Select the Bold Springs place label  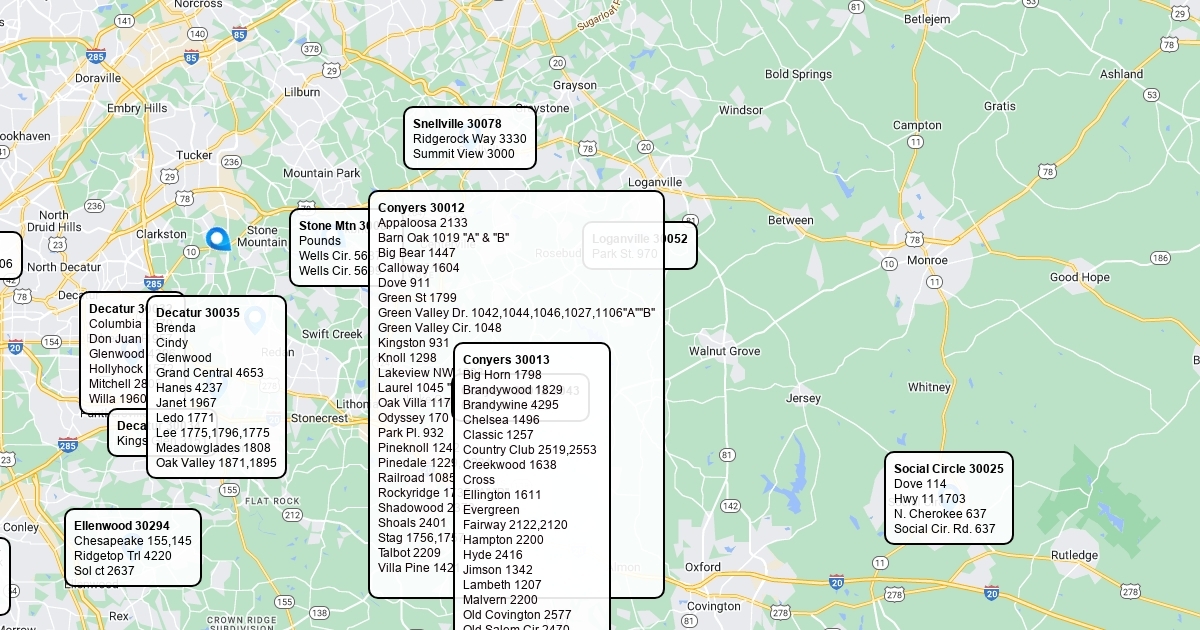(x=797, y=74)
